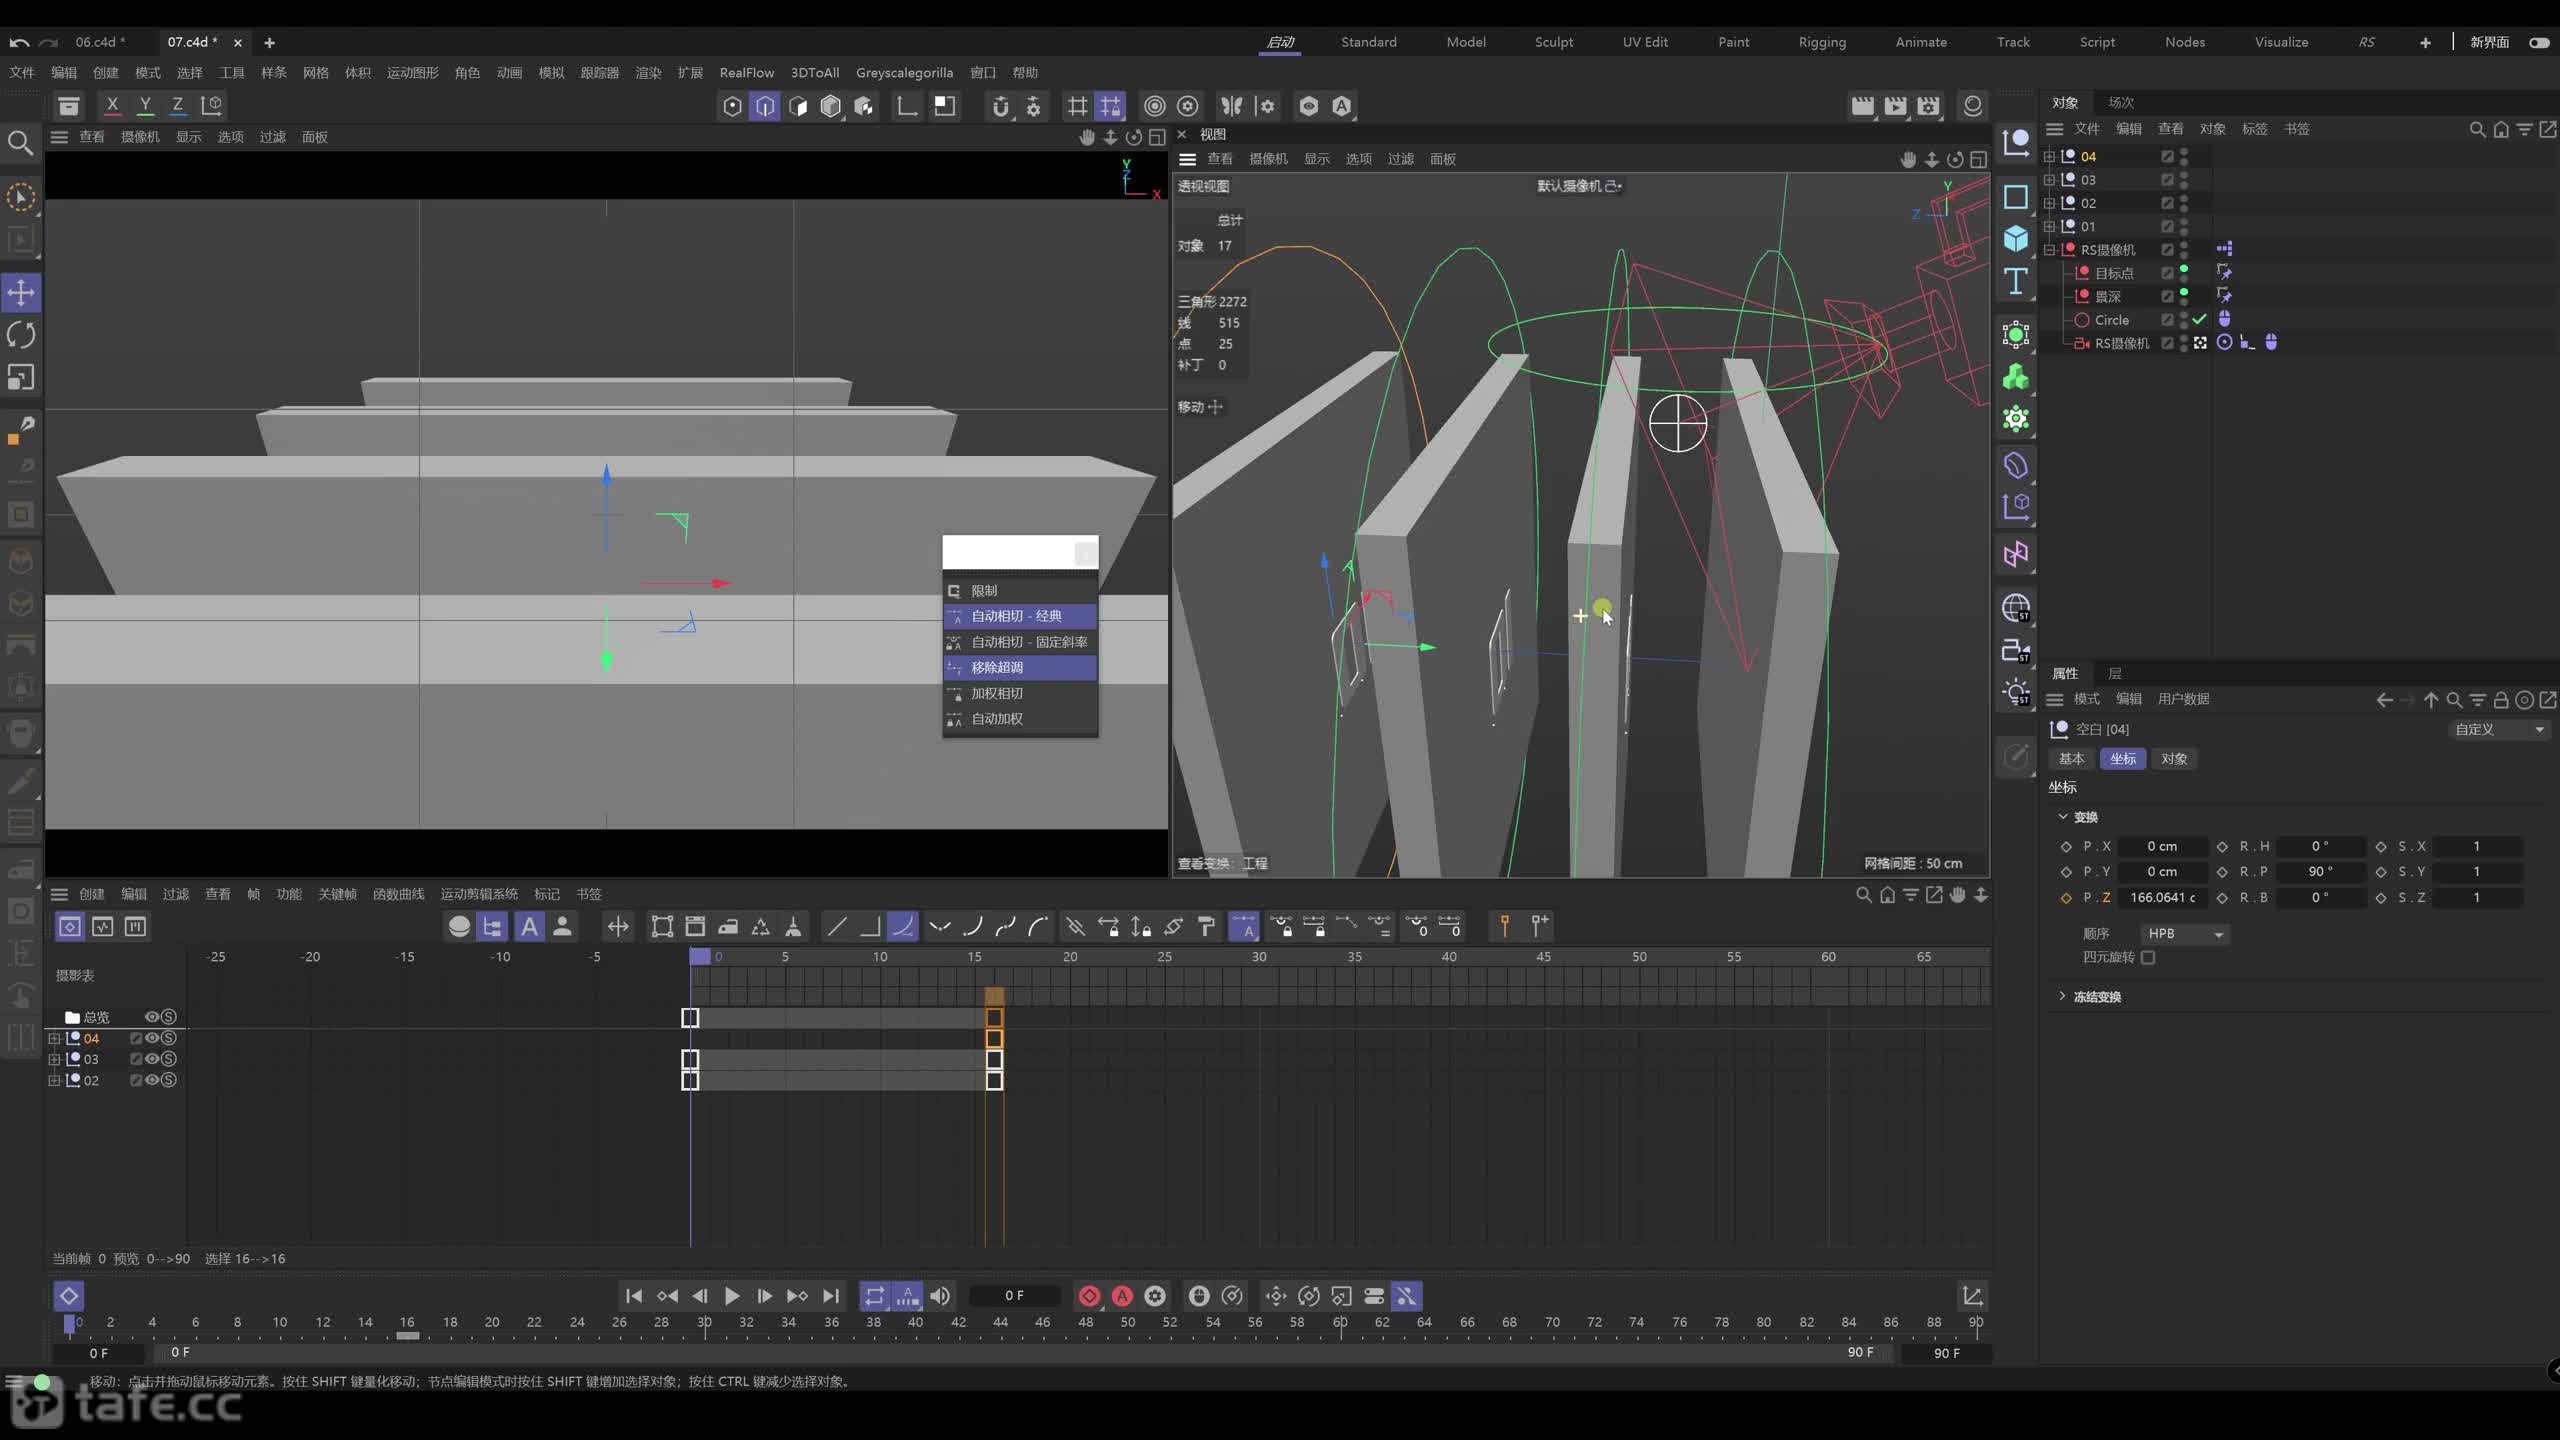The image size is (2560, 1440).
Task: Toggle the green check tag on Circle object
Action: [x=2199, y=320]
